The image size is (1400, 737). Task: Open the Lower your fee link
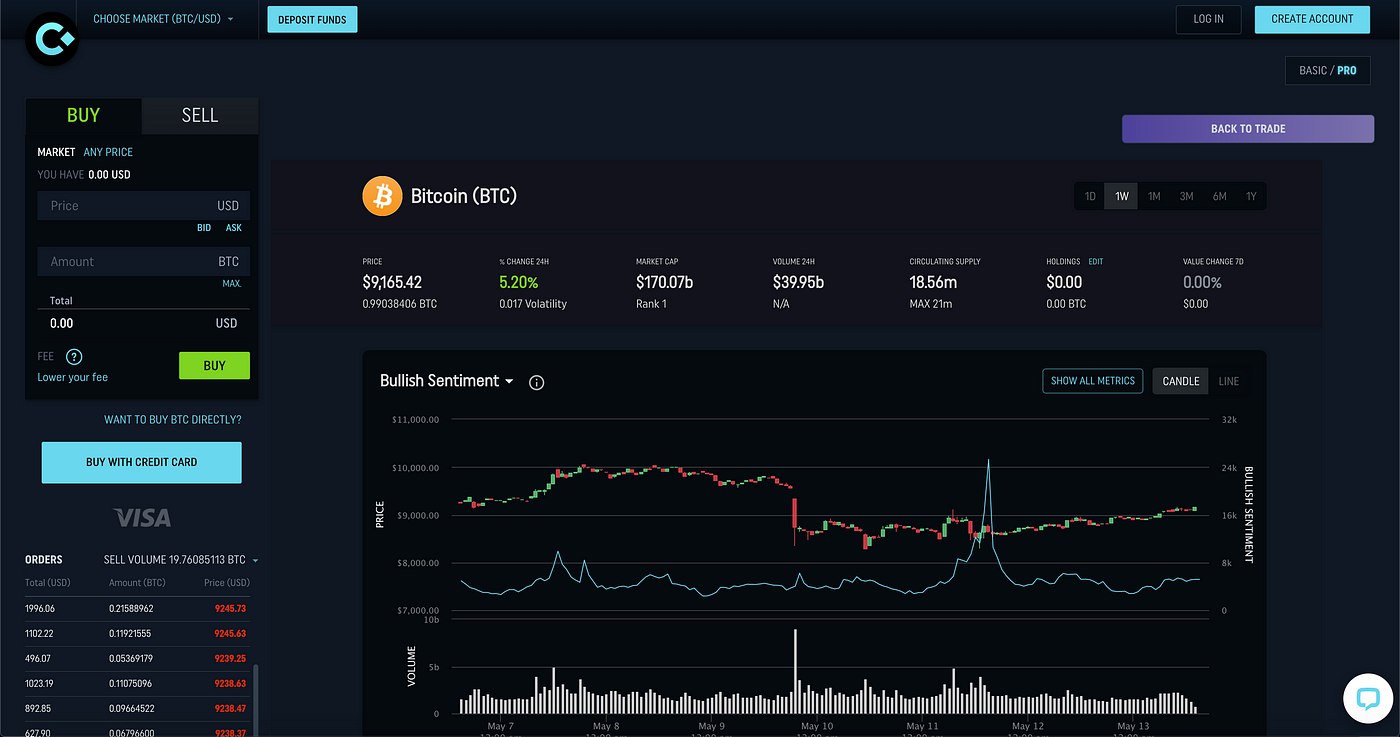pyautogui.click(x=72, y=377)
